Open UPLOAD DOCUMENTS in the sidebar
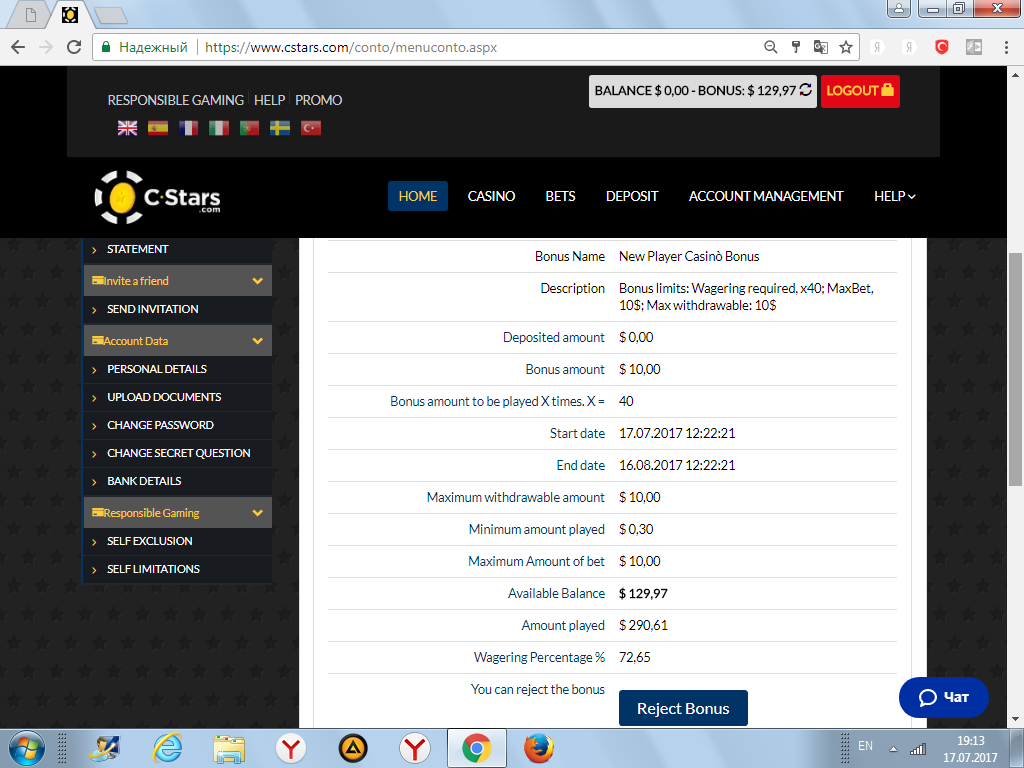The height and width of the screenshot is (768, 1024). pyautogui.click(x=164, y=397)
